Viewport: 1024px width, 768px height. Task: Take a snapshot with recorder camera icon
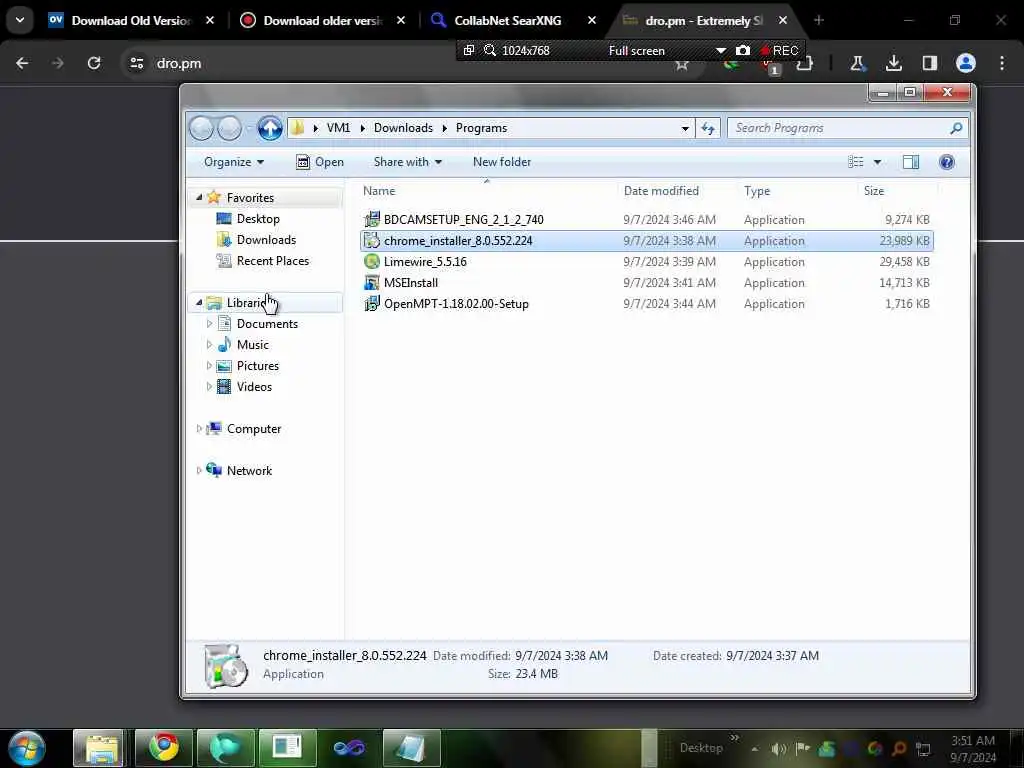(x=743, y=50)
